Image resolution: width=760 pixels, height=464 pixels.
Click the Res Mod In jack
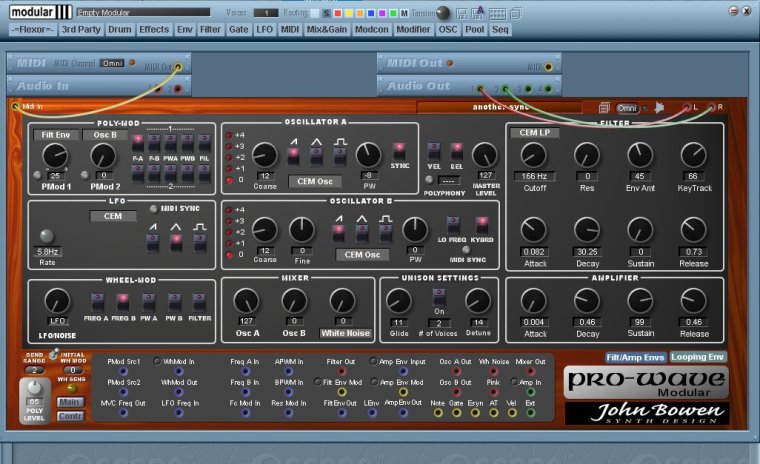288,413
